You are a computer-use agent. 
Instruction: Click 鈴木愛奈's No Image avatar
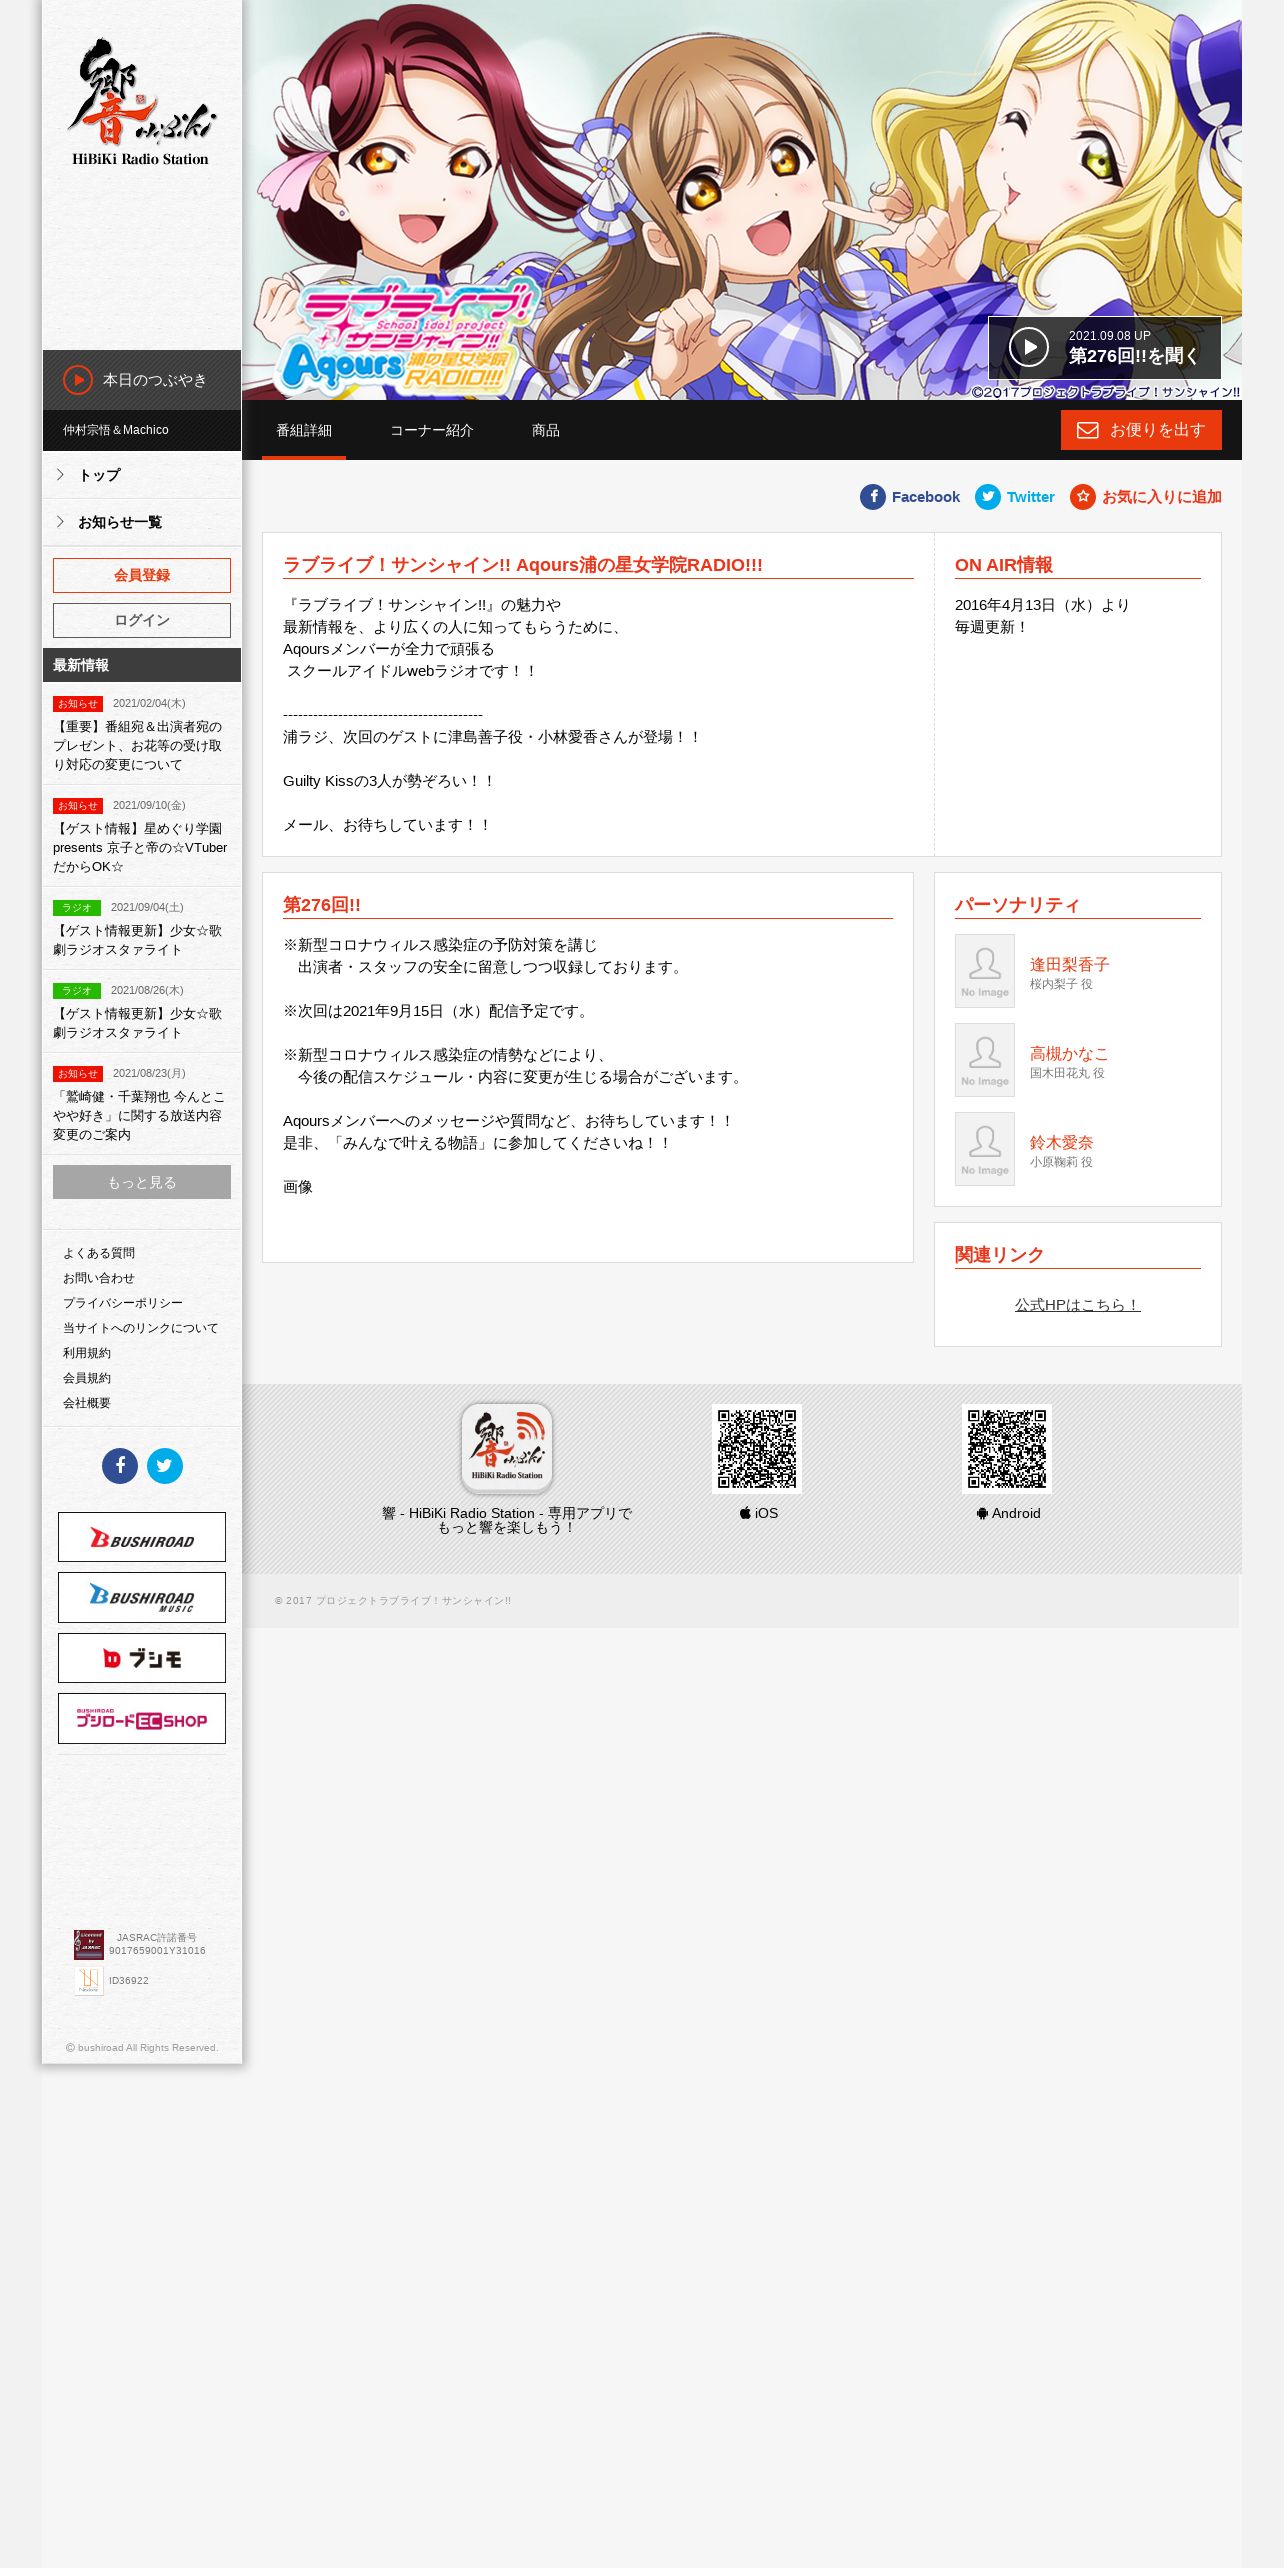[985, 1149]
